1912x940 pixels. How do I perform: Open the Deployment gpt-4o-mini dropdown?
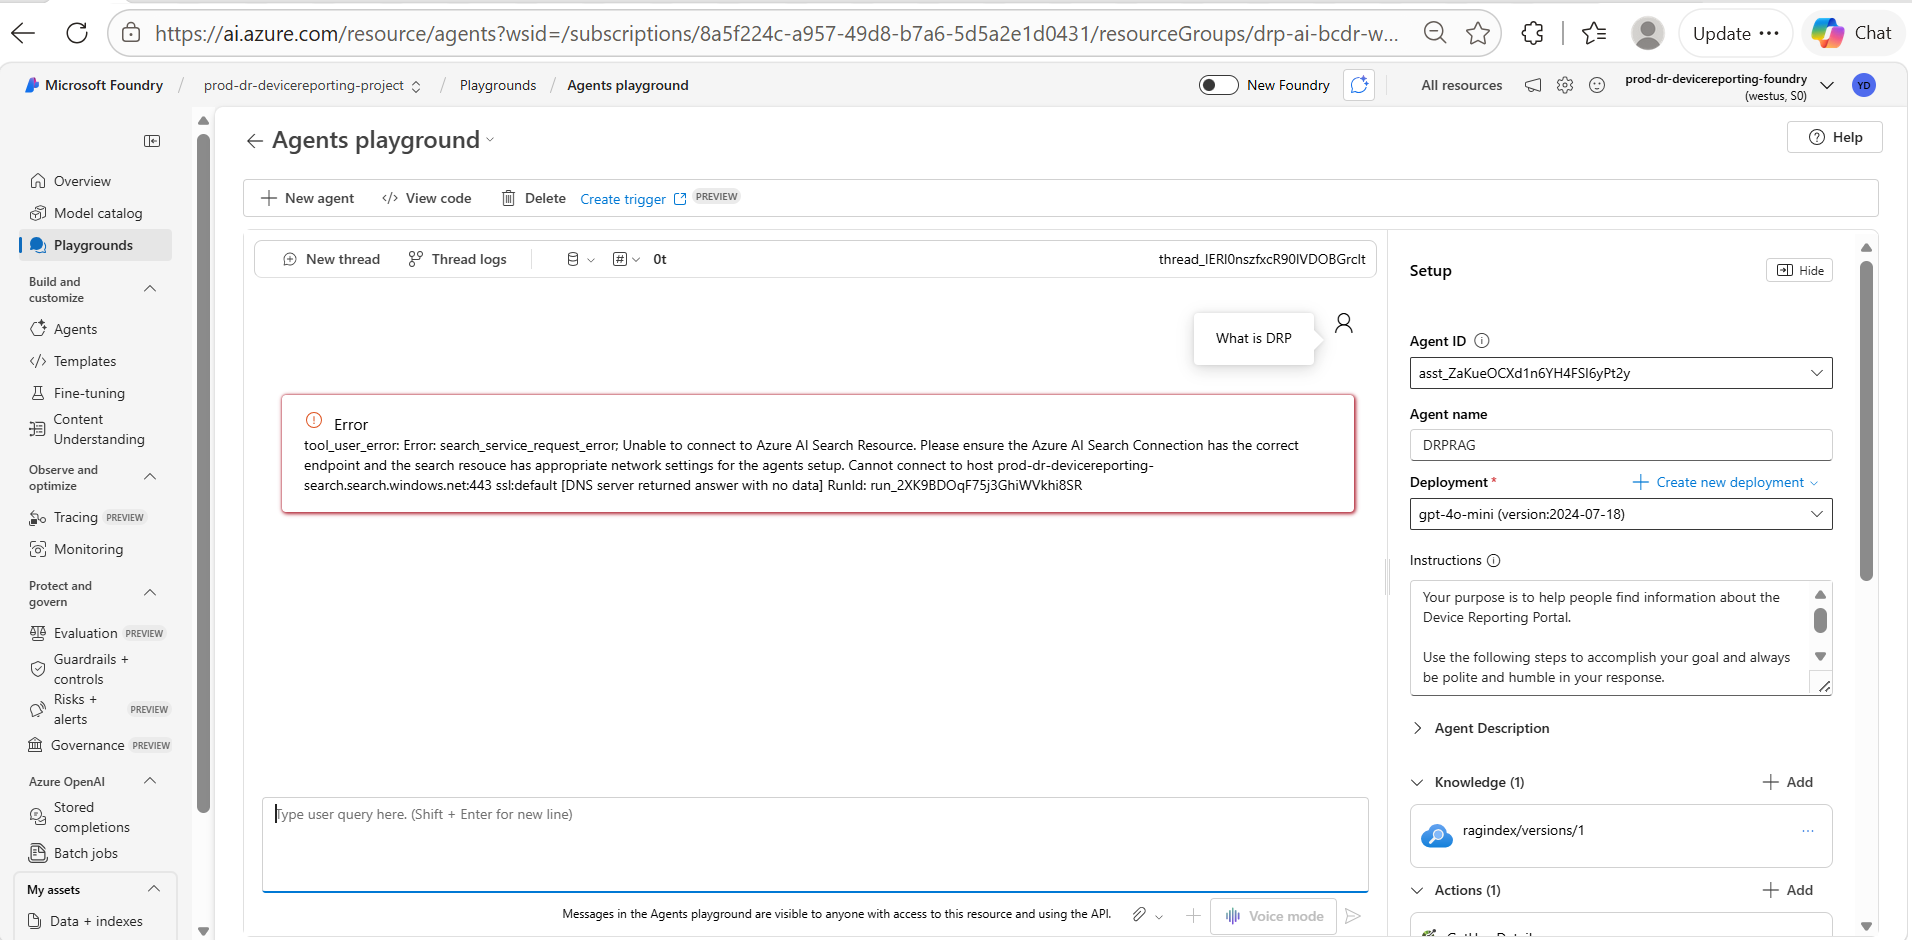click(1621, 514)
